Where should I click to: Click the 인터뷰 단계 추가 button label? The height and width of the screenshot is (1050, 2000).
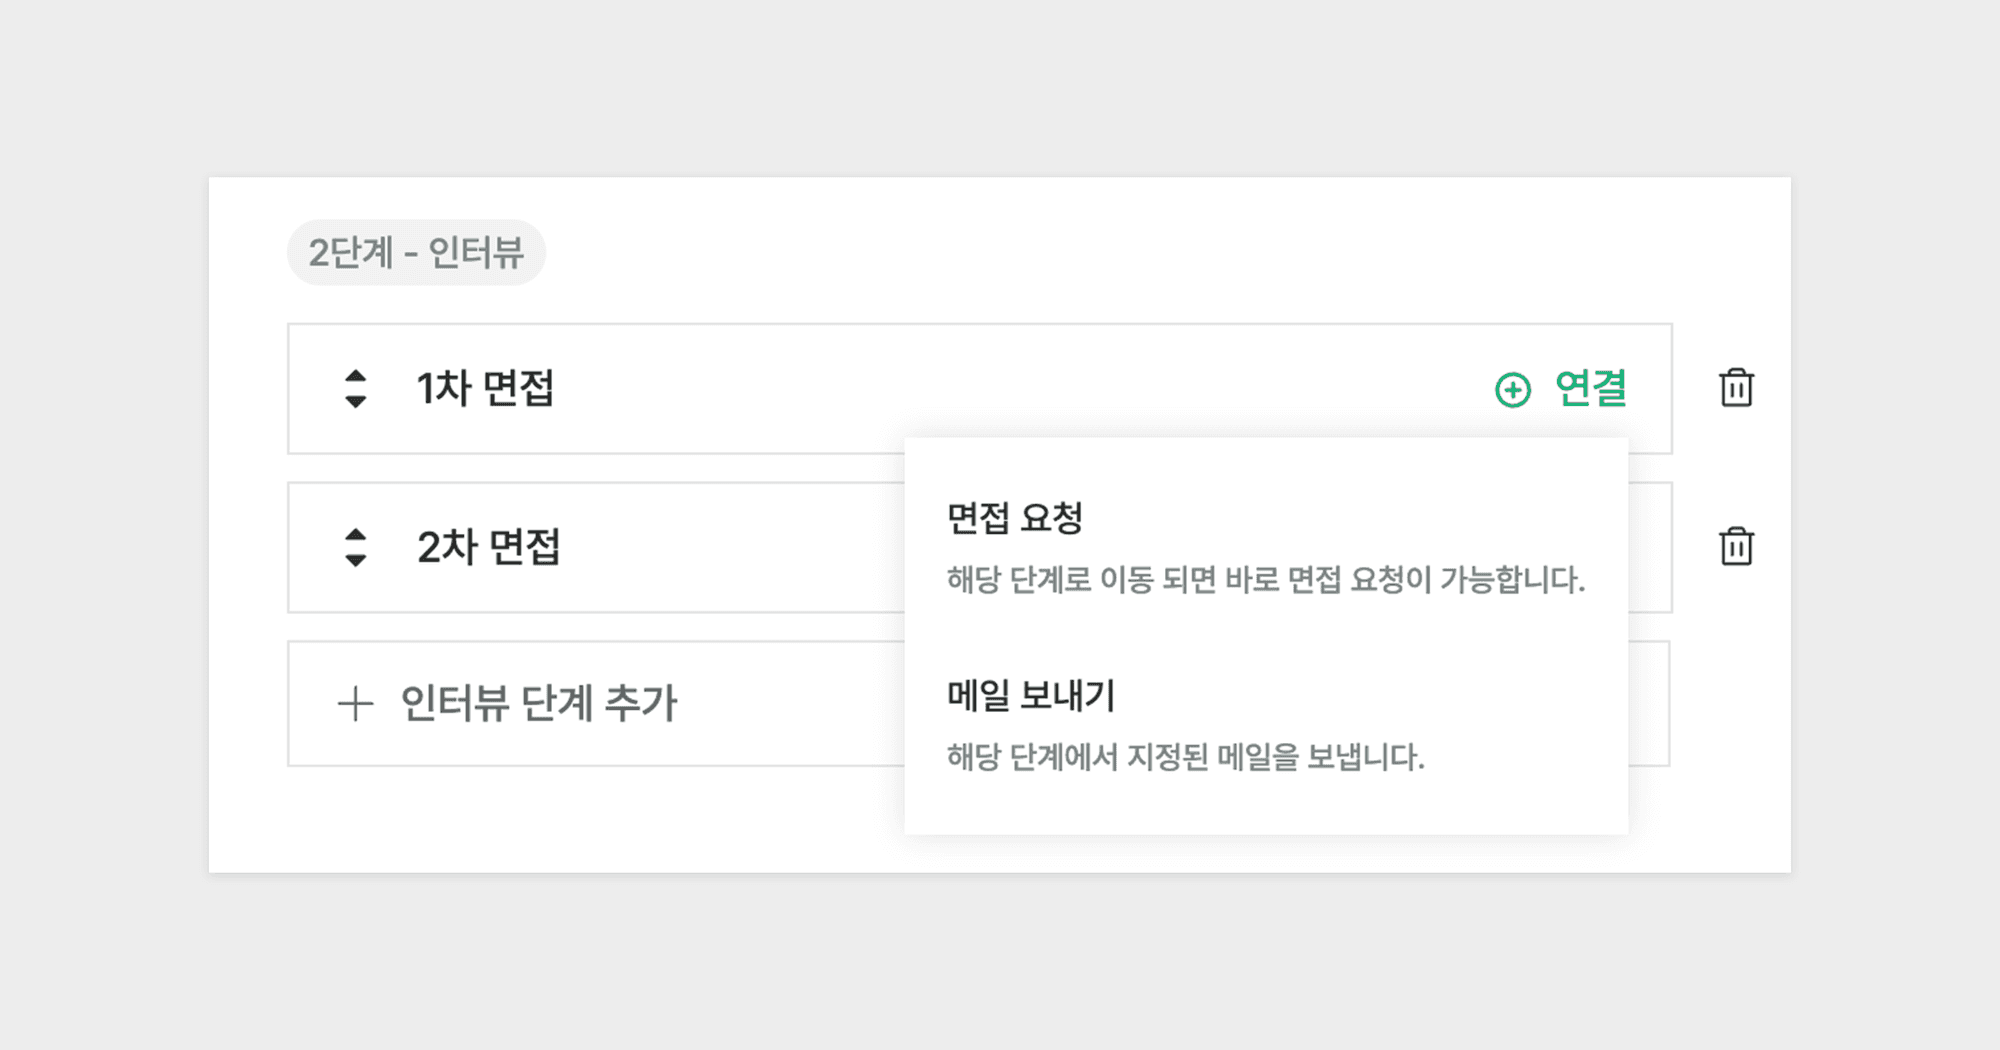(x=538, y=704)
